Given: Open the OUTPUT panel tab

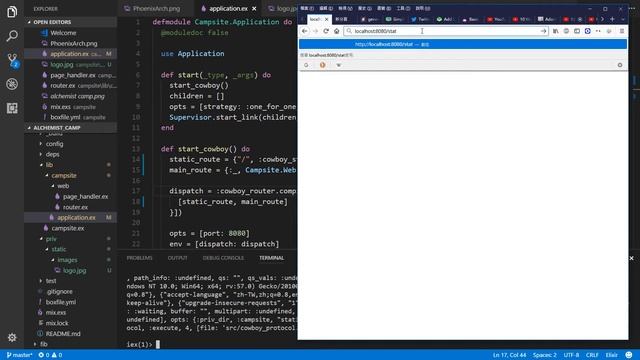Looking at the screenshot, I should [x=177, y=258].
